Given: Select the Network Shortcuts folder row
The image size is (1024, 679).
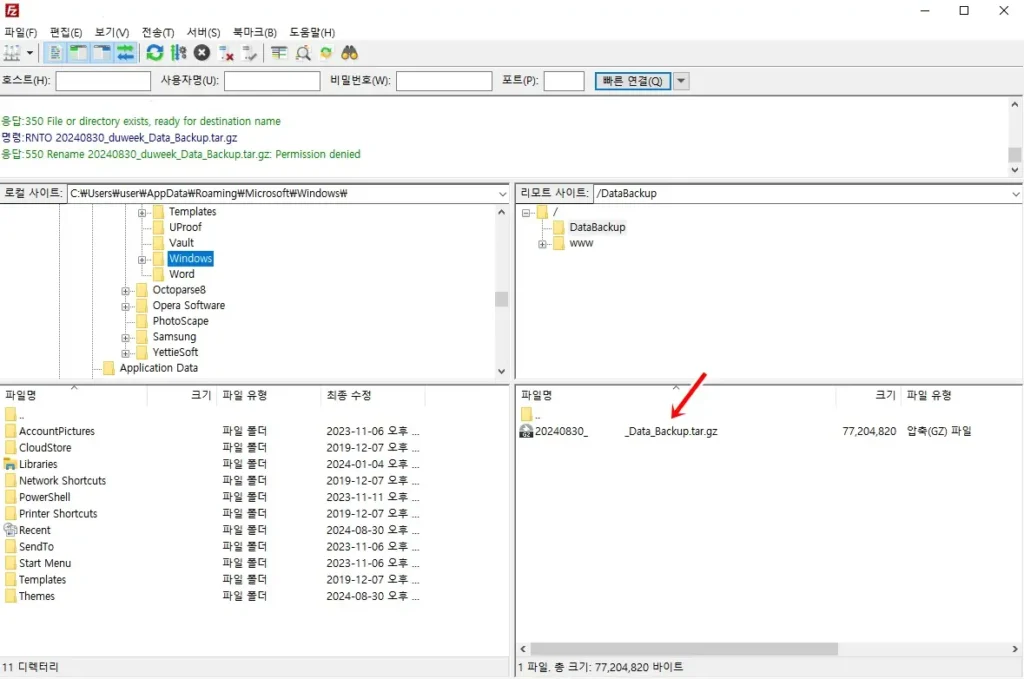Looking at the screenshot, I should click(x=213, y=481).
